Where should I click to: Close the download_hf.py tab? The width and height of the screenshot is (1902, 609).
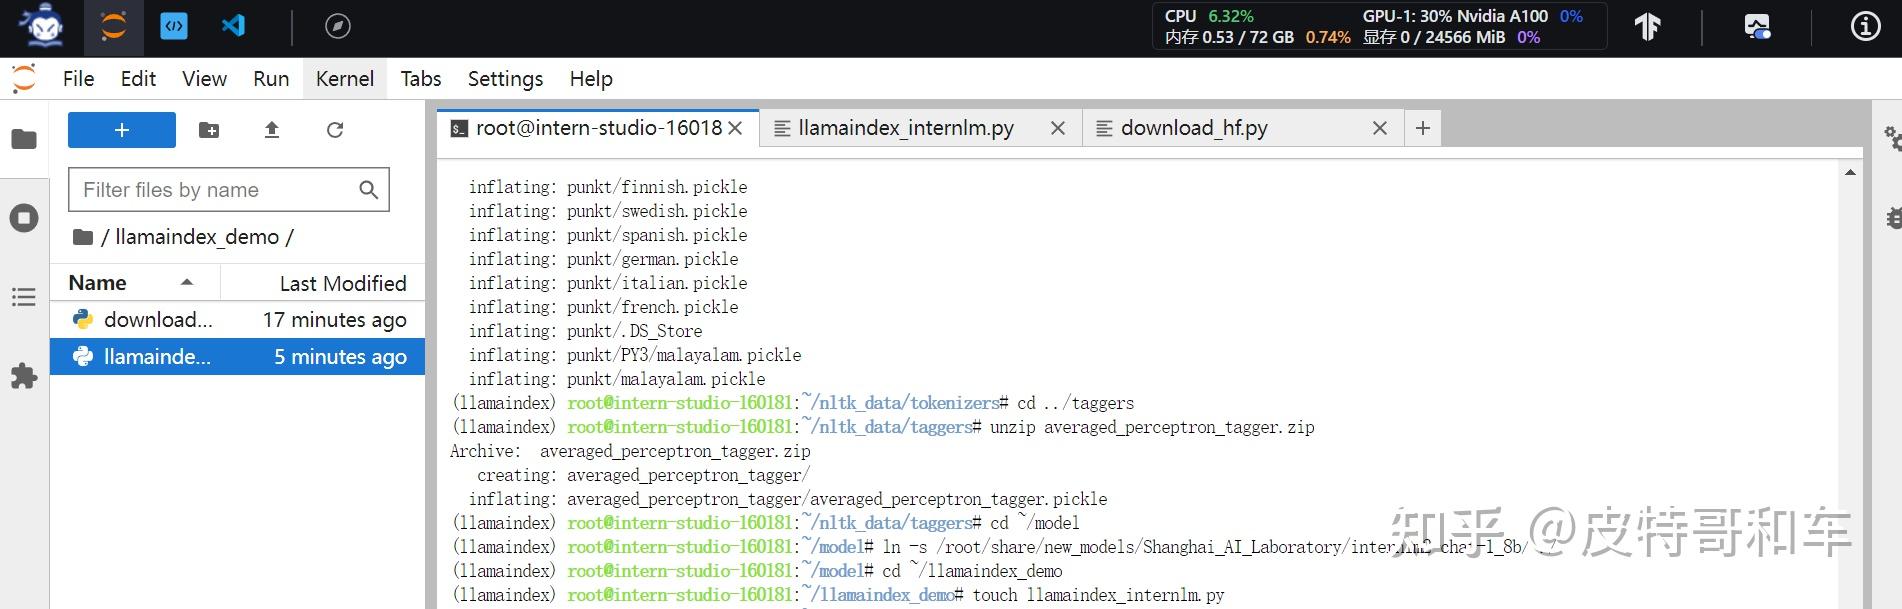[x=1380, y=128]
